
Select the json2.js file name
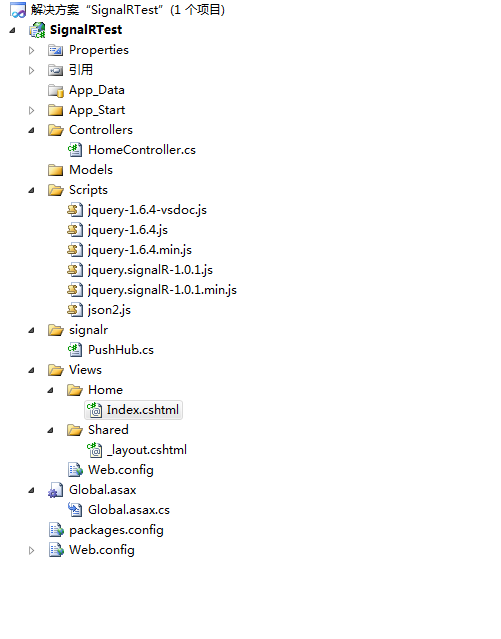coord(109,310)
